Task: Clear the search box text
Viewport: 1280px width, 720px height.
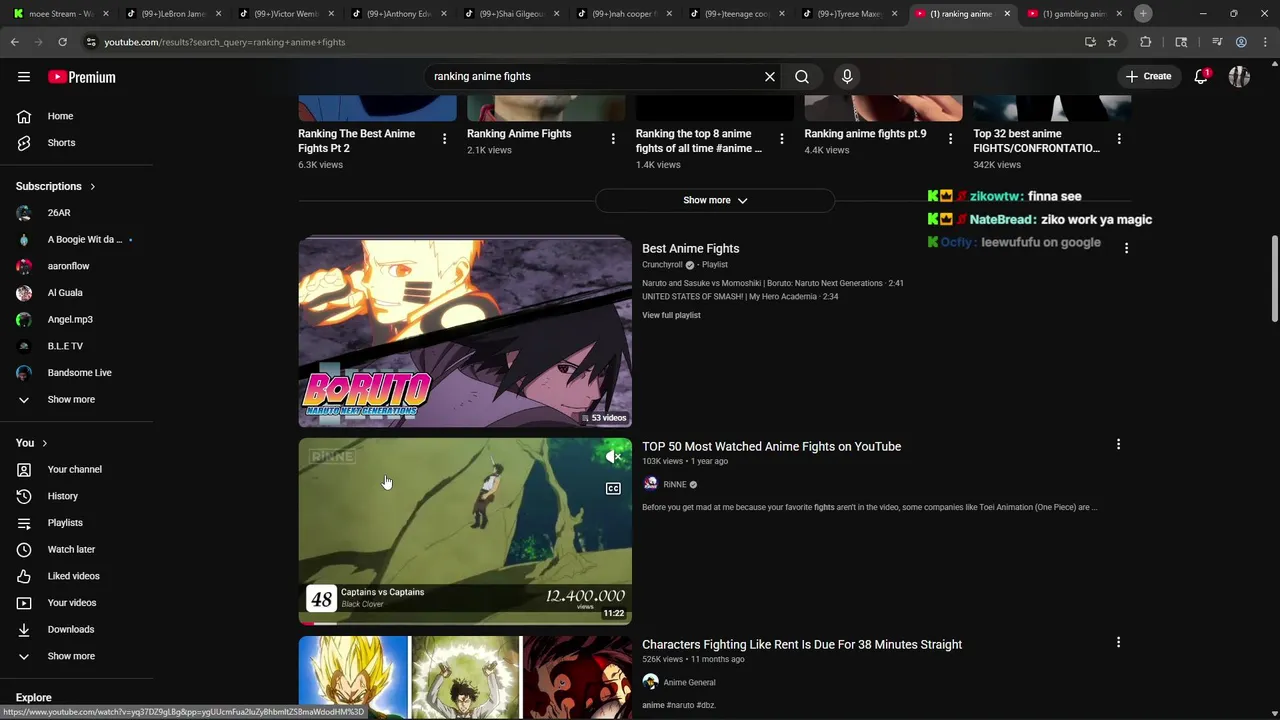Action: pyautogui.click(x=770, y=76)
